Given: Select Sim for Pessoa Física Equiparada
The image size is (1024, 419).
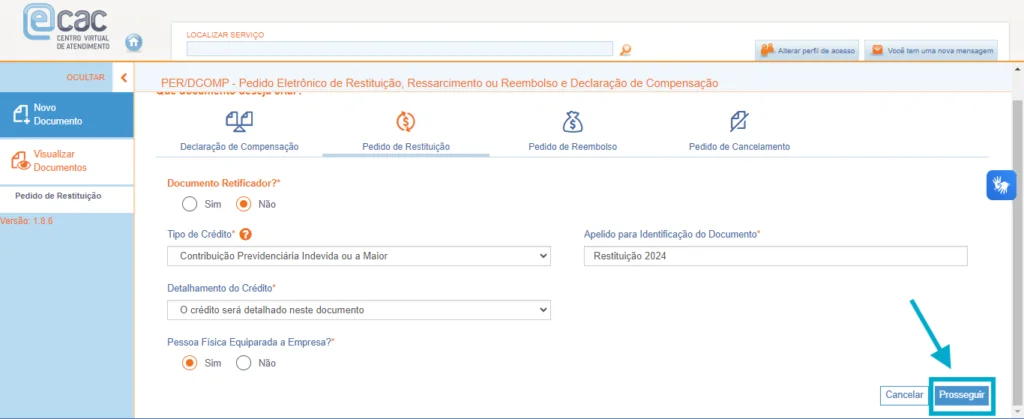Looking at the screenshot, I should pyautogui.click(x=190, y=363).
